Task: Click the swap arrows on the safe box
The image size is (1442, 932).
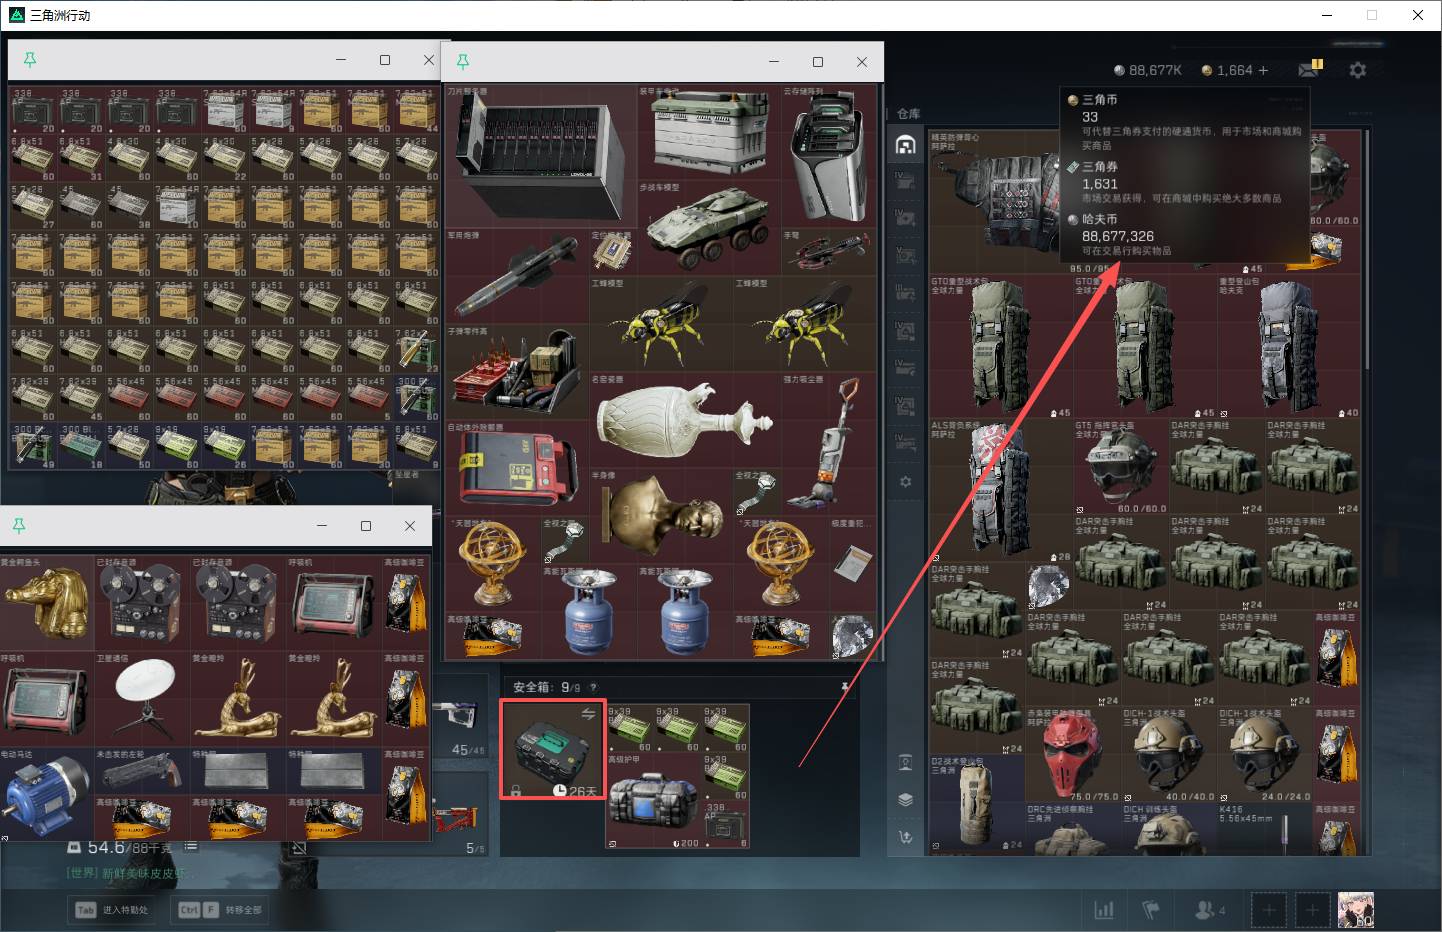Action: (x=588, y=713)
